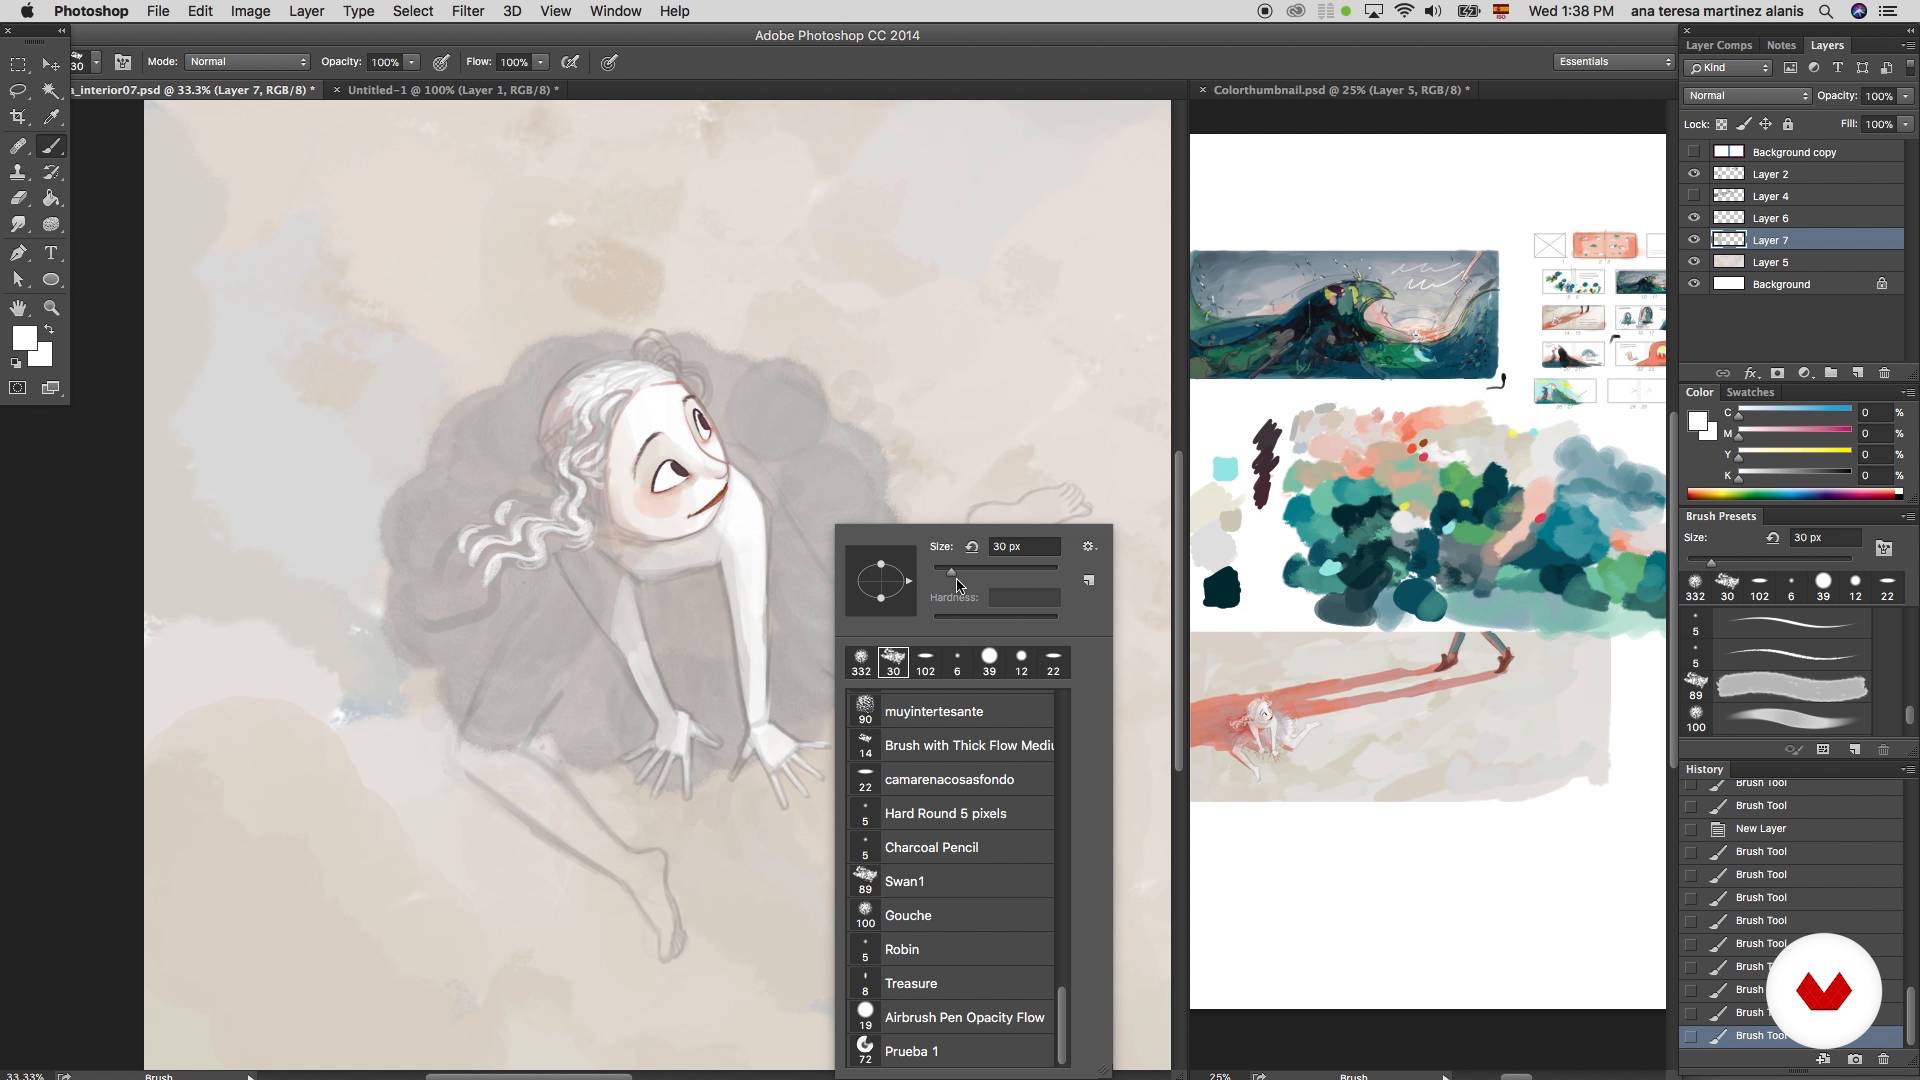Select the History Brush tool

pos(51,172)
